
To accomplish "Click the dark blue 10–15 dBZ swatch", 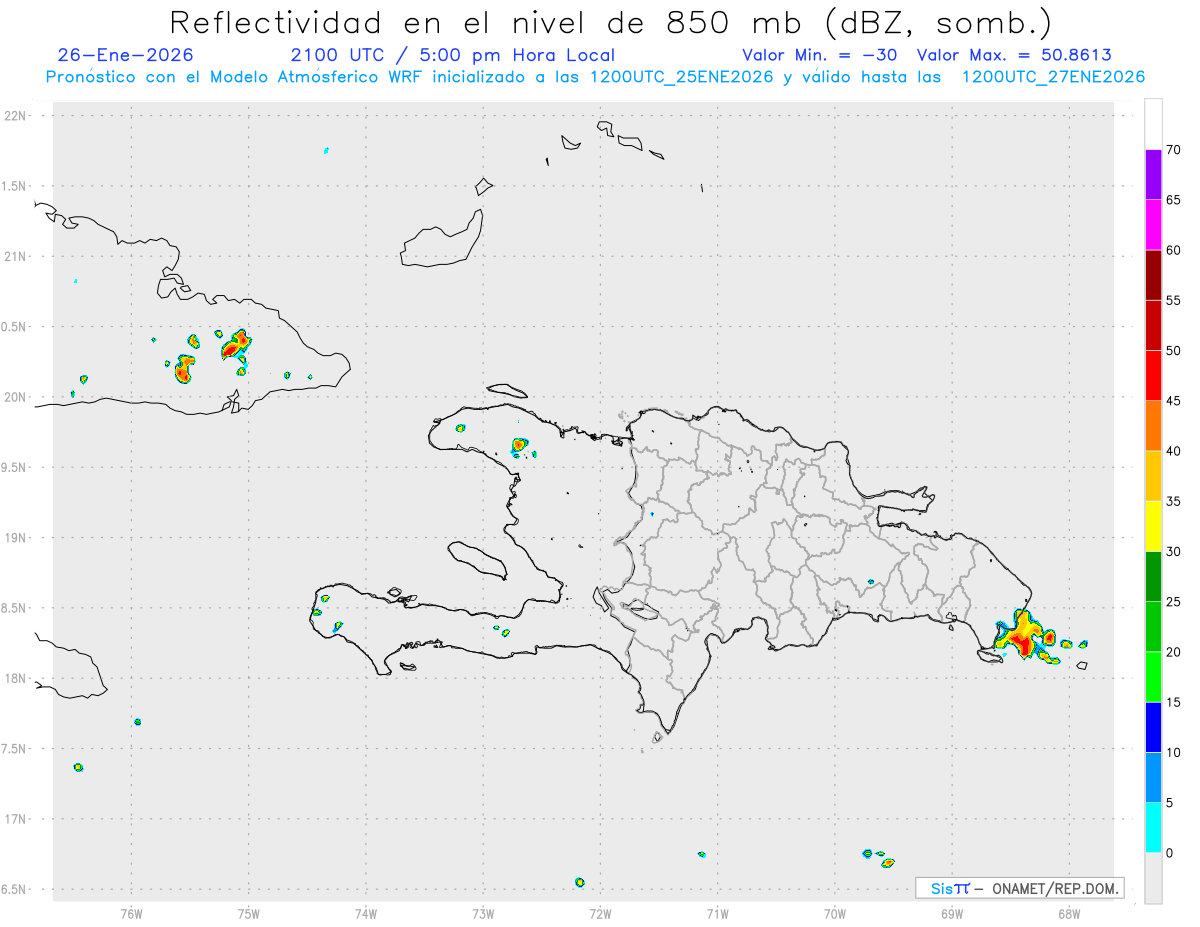I will tap(1153, 727).
